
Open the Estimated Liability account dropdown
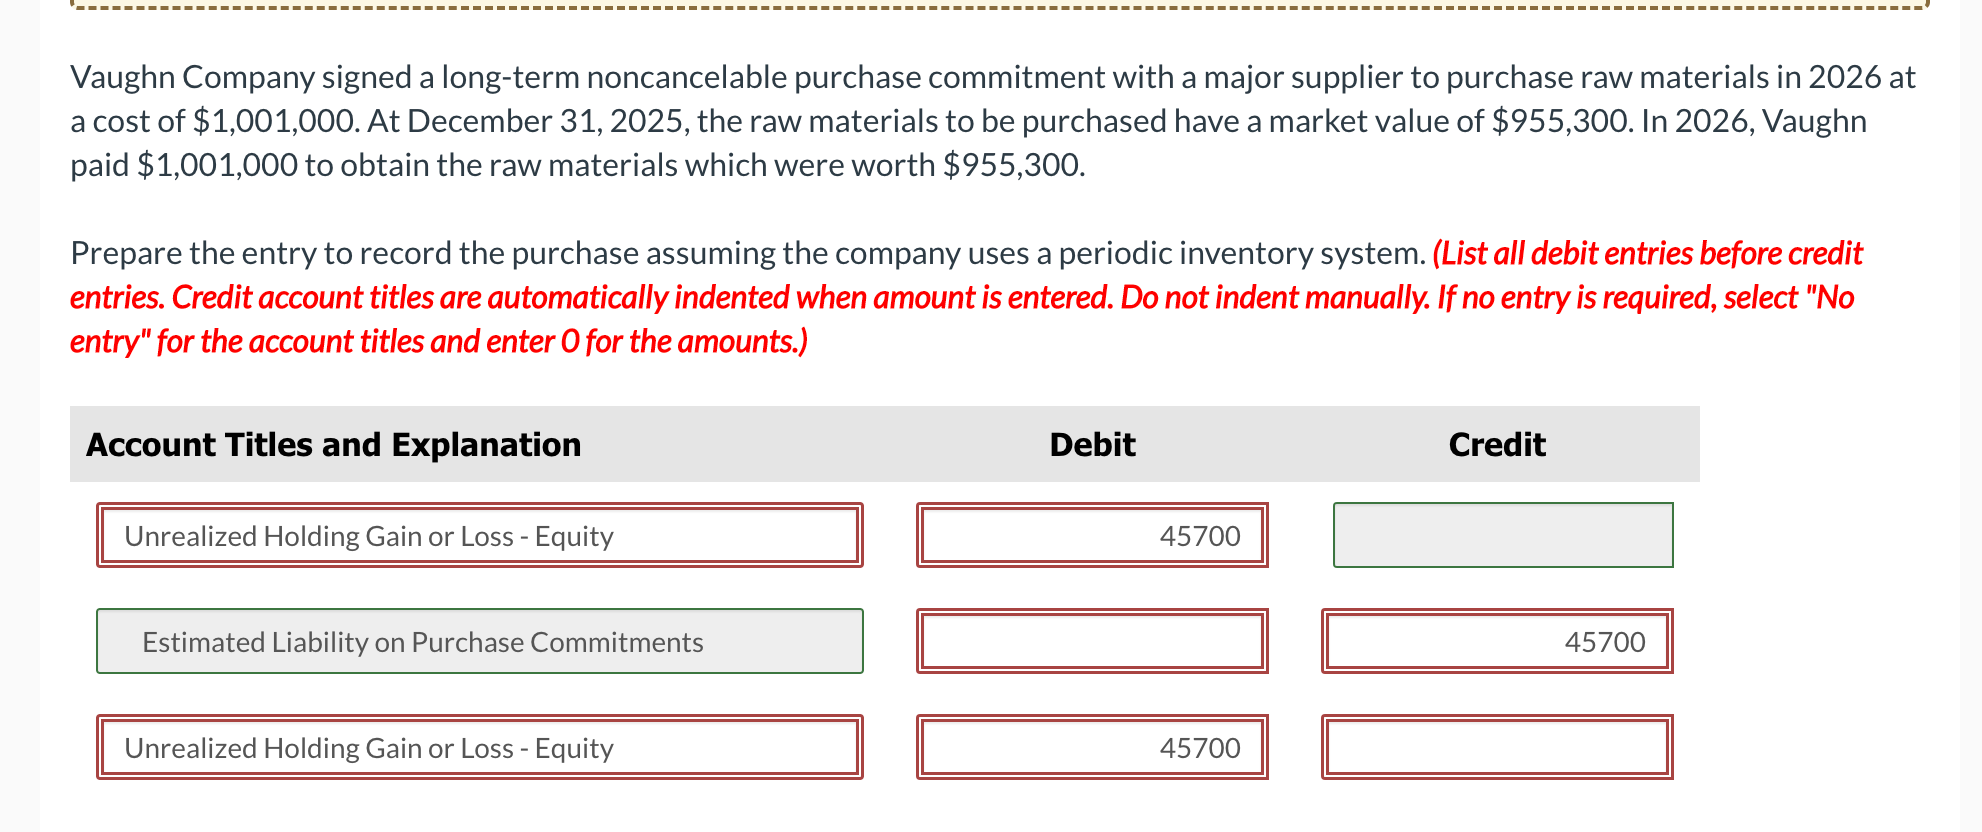pyautogui.click(x=478, y=641)
